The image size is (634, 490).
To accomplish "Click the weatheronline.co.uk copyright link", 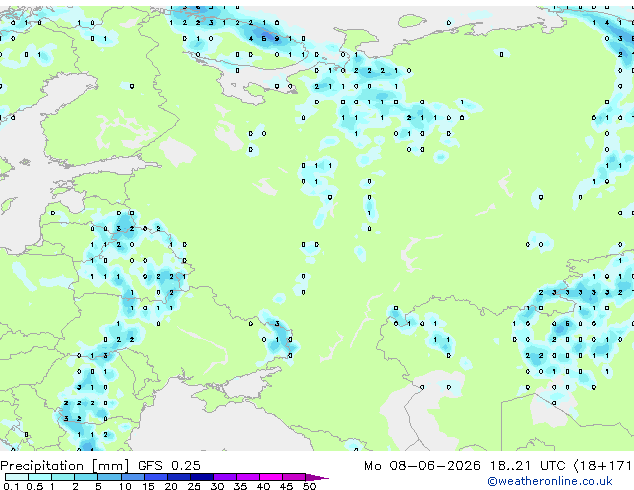I will tap(550, 481).
